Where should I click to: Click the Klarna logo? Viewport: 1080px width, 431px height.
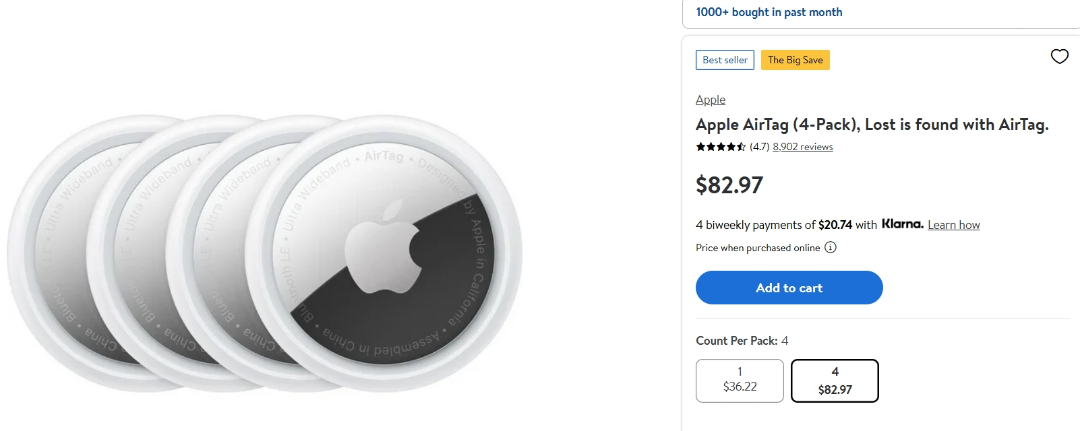tap(902, 224)
